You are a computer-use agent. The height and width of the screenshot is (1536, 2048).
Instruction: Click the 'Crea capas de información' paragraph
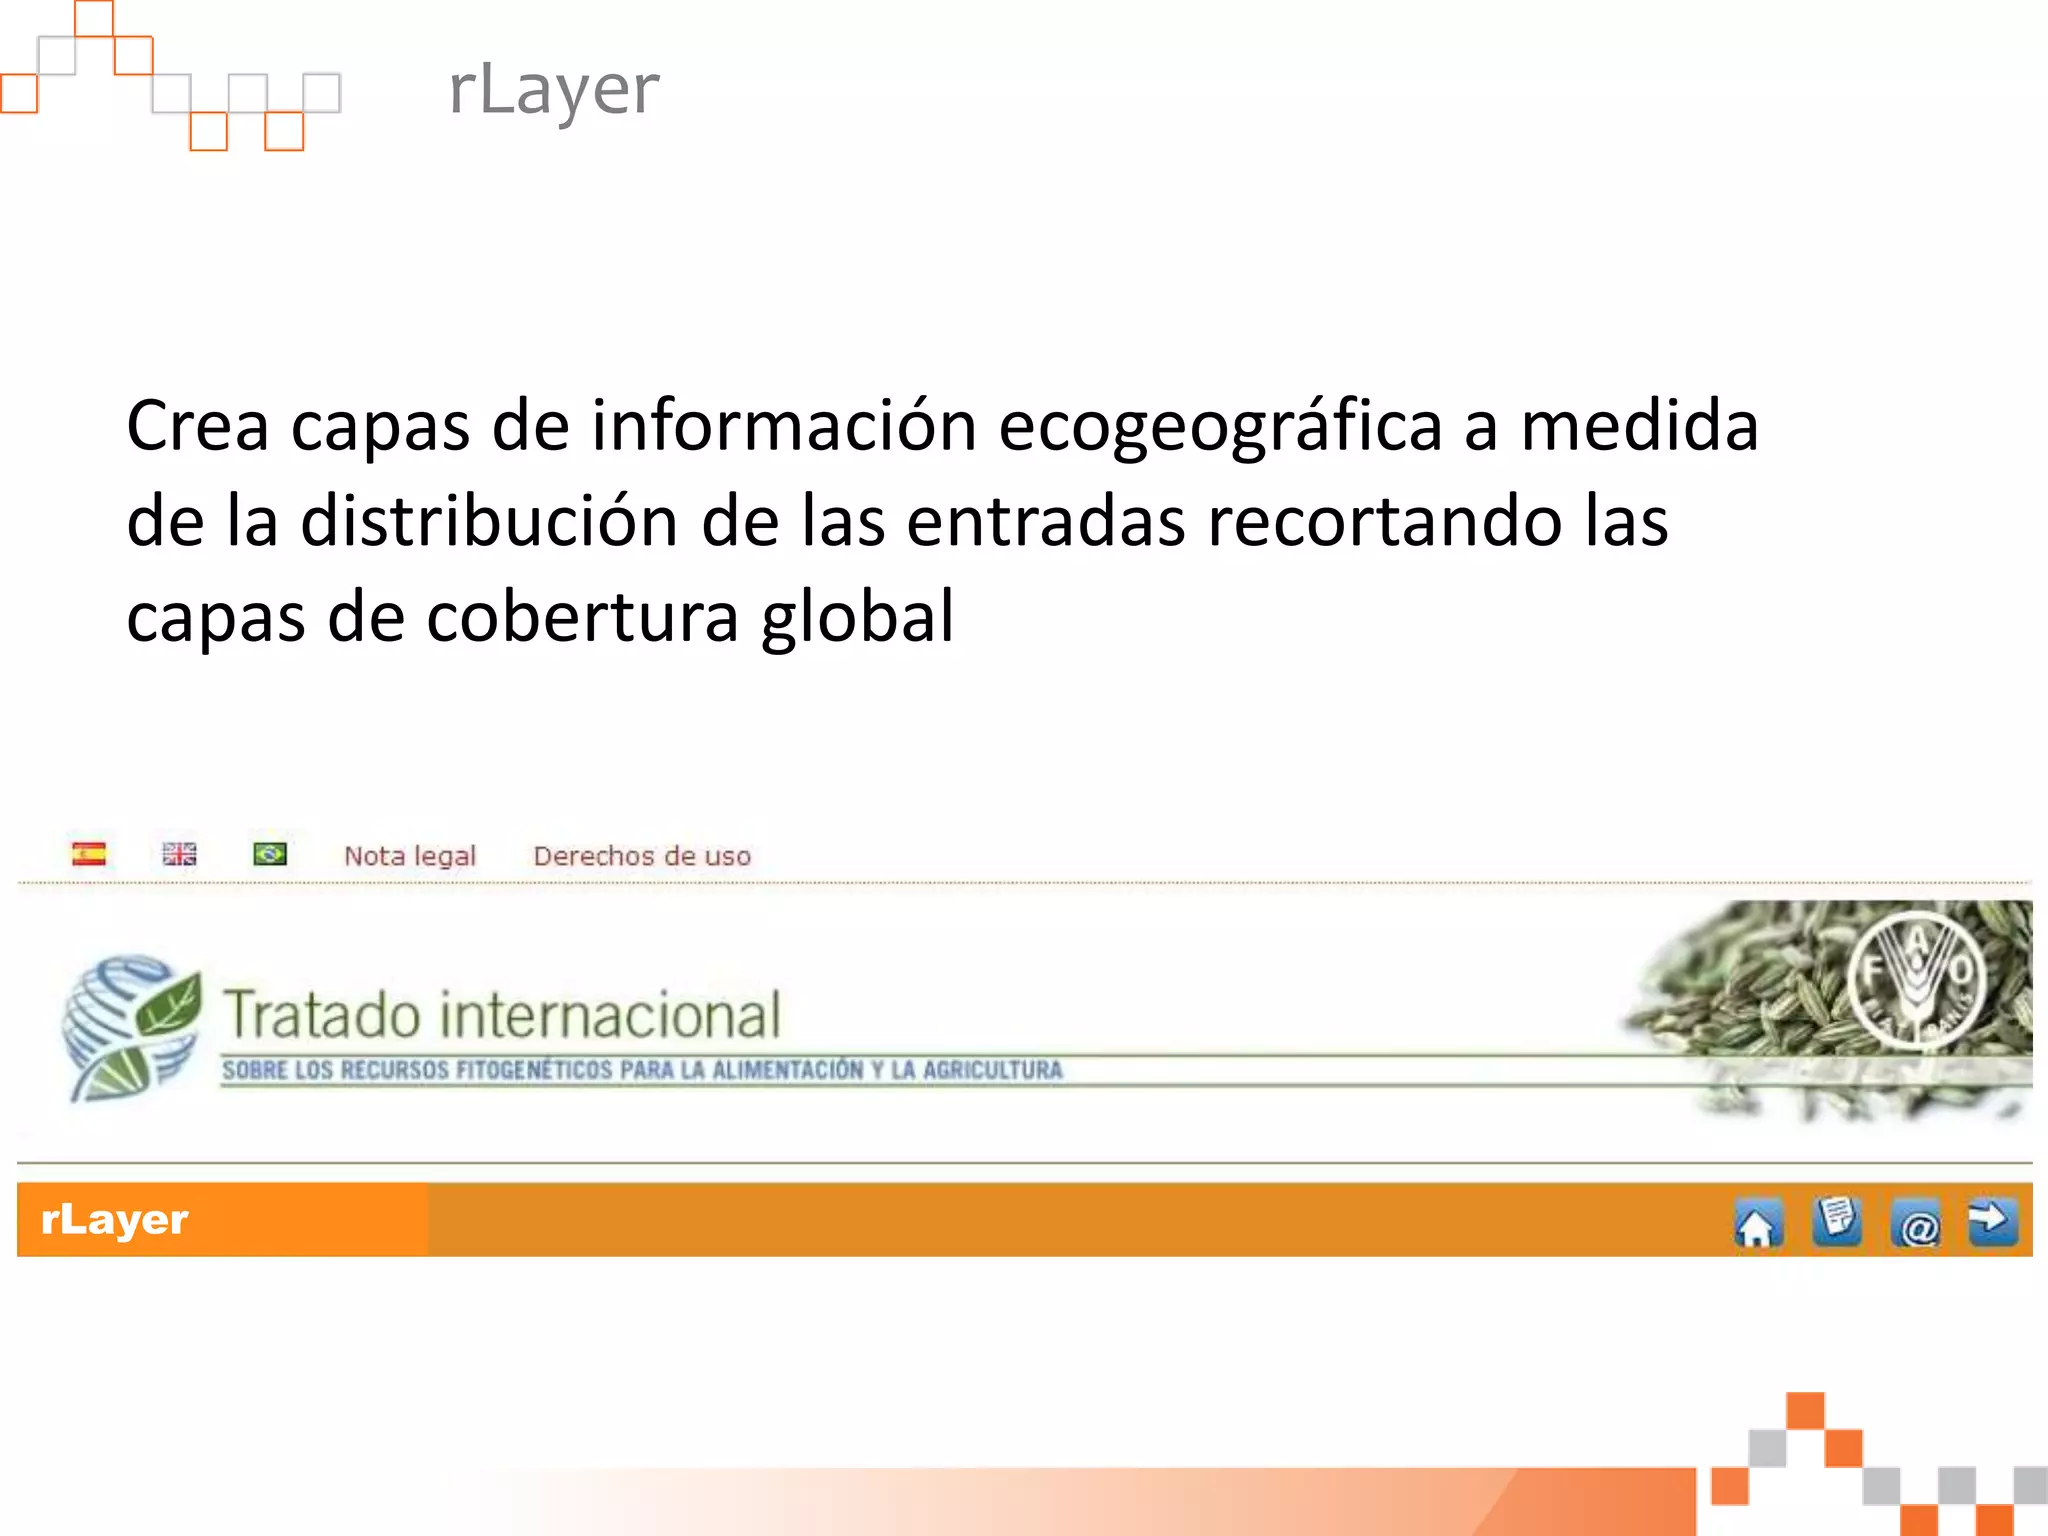coord(940,520)
